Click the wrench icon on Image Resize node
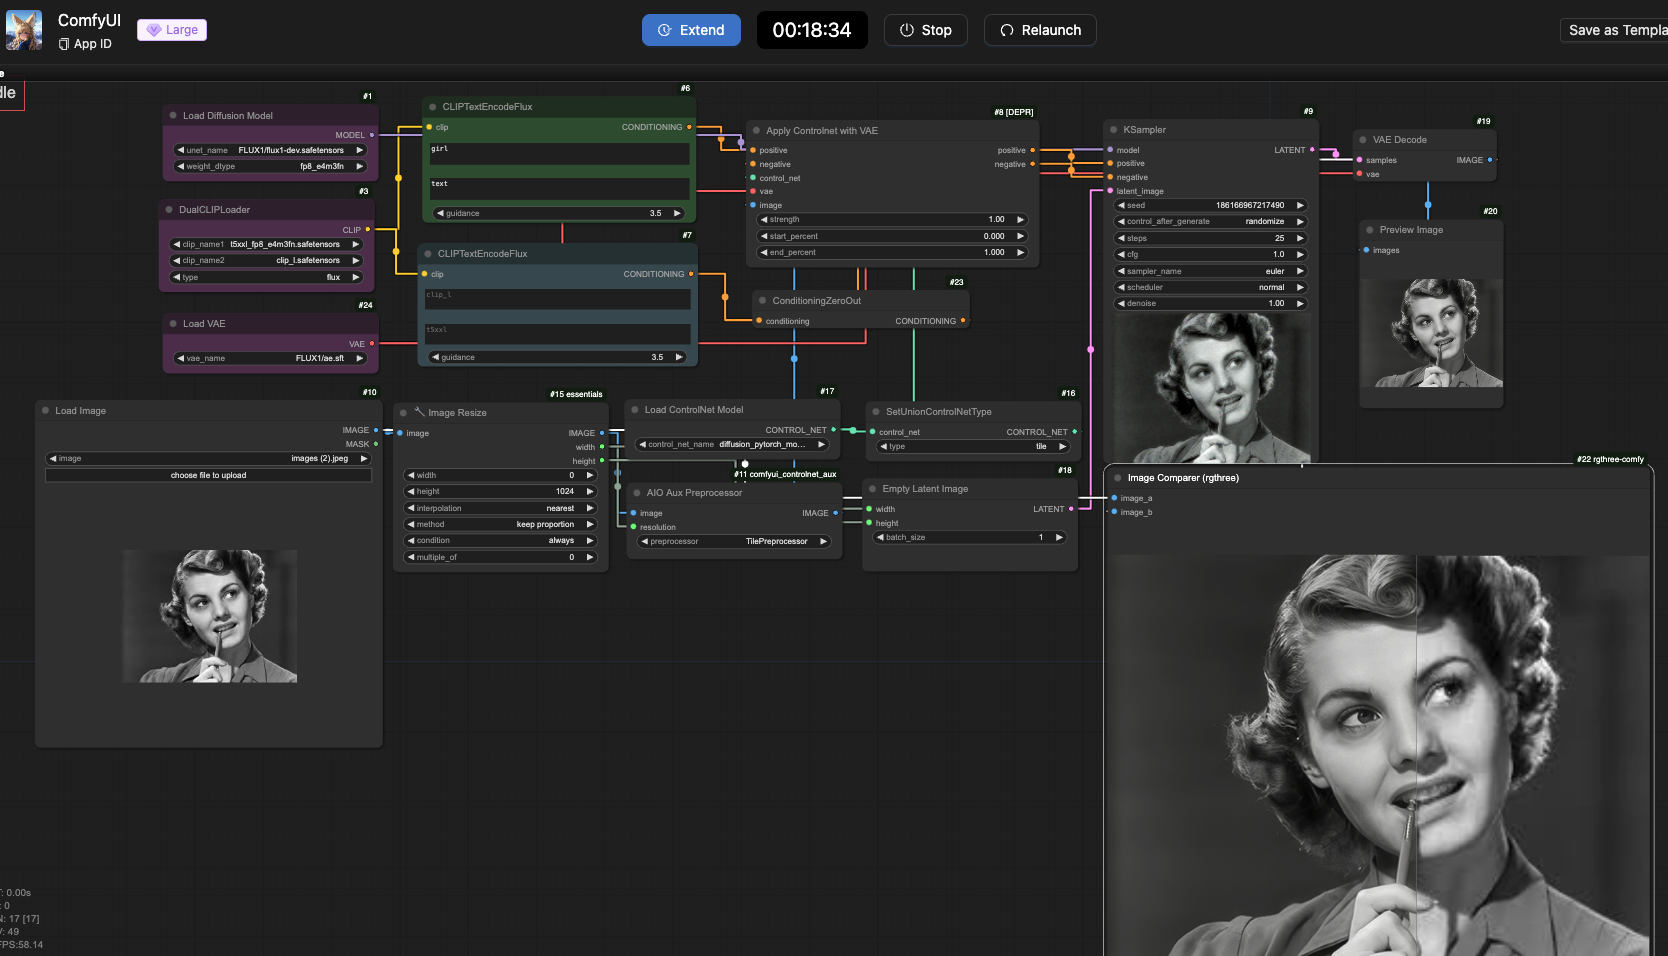1668x956 pixels. pyautogui.click(x=420, y=412)
